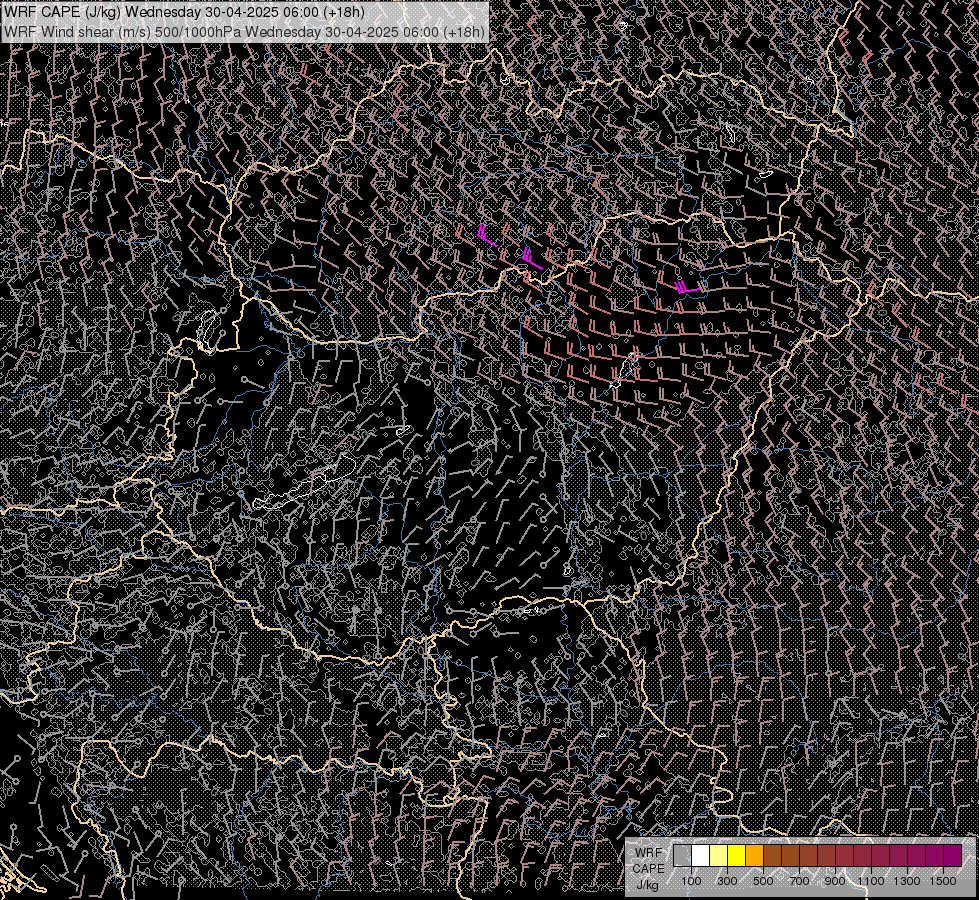Click the gray swatch in CAPE legend
This screenshot has width=979, height=900.
pyautogui.click(x=682, y=856)
